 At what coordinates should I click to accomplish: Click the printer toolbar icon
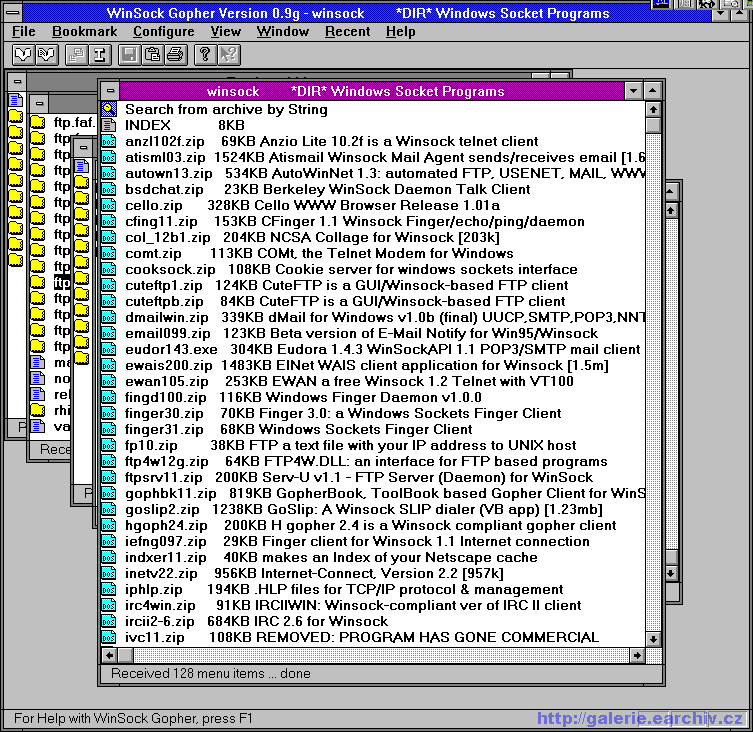175,55
